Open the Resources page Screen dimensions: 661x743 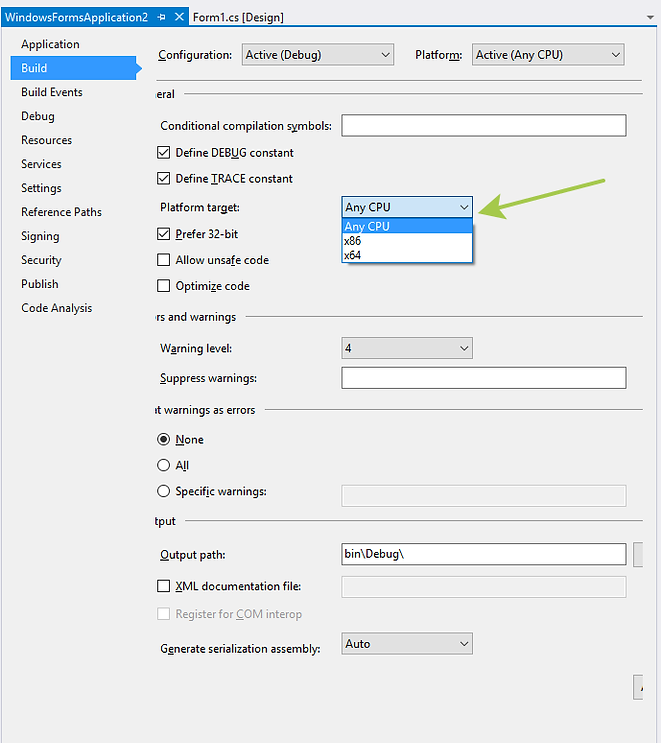[46, 140]
